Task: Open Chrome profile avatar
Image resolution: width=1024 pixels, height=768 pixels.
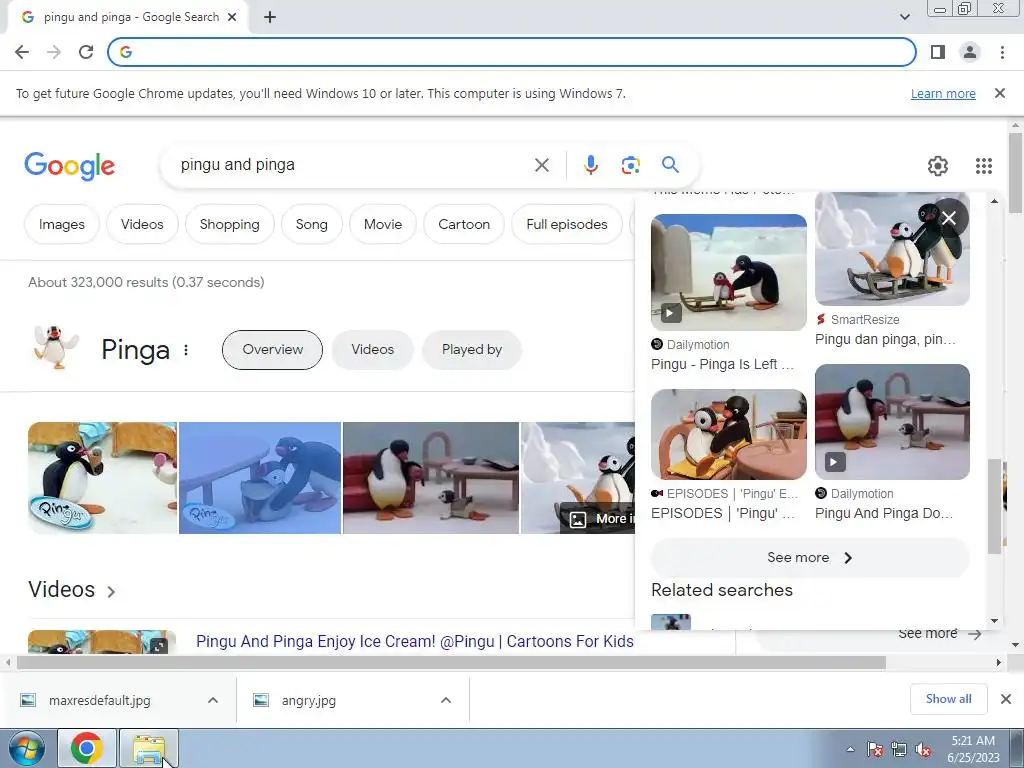Action: pos(970,52)
